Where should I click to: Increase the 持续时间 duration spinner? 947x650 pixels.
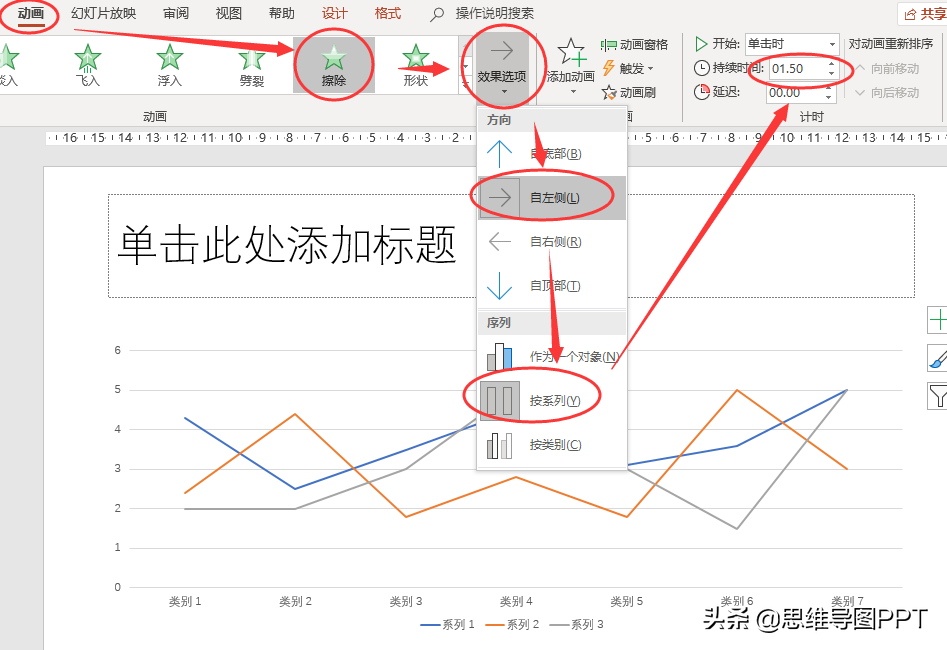pyautogui.click(x=831, y=64)
